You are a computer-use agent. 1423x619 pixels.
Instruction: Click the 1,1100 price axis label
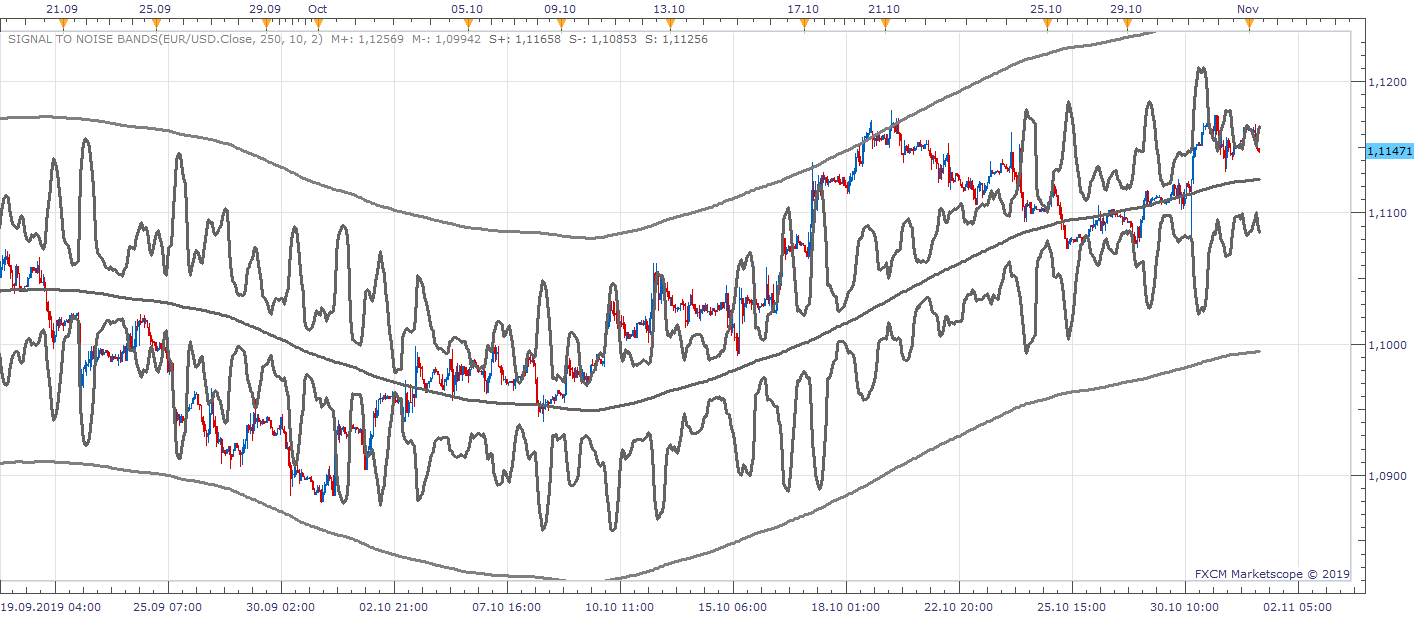click(1386, 213)
